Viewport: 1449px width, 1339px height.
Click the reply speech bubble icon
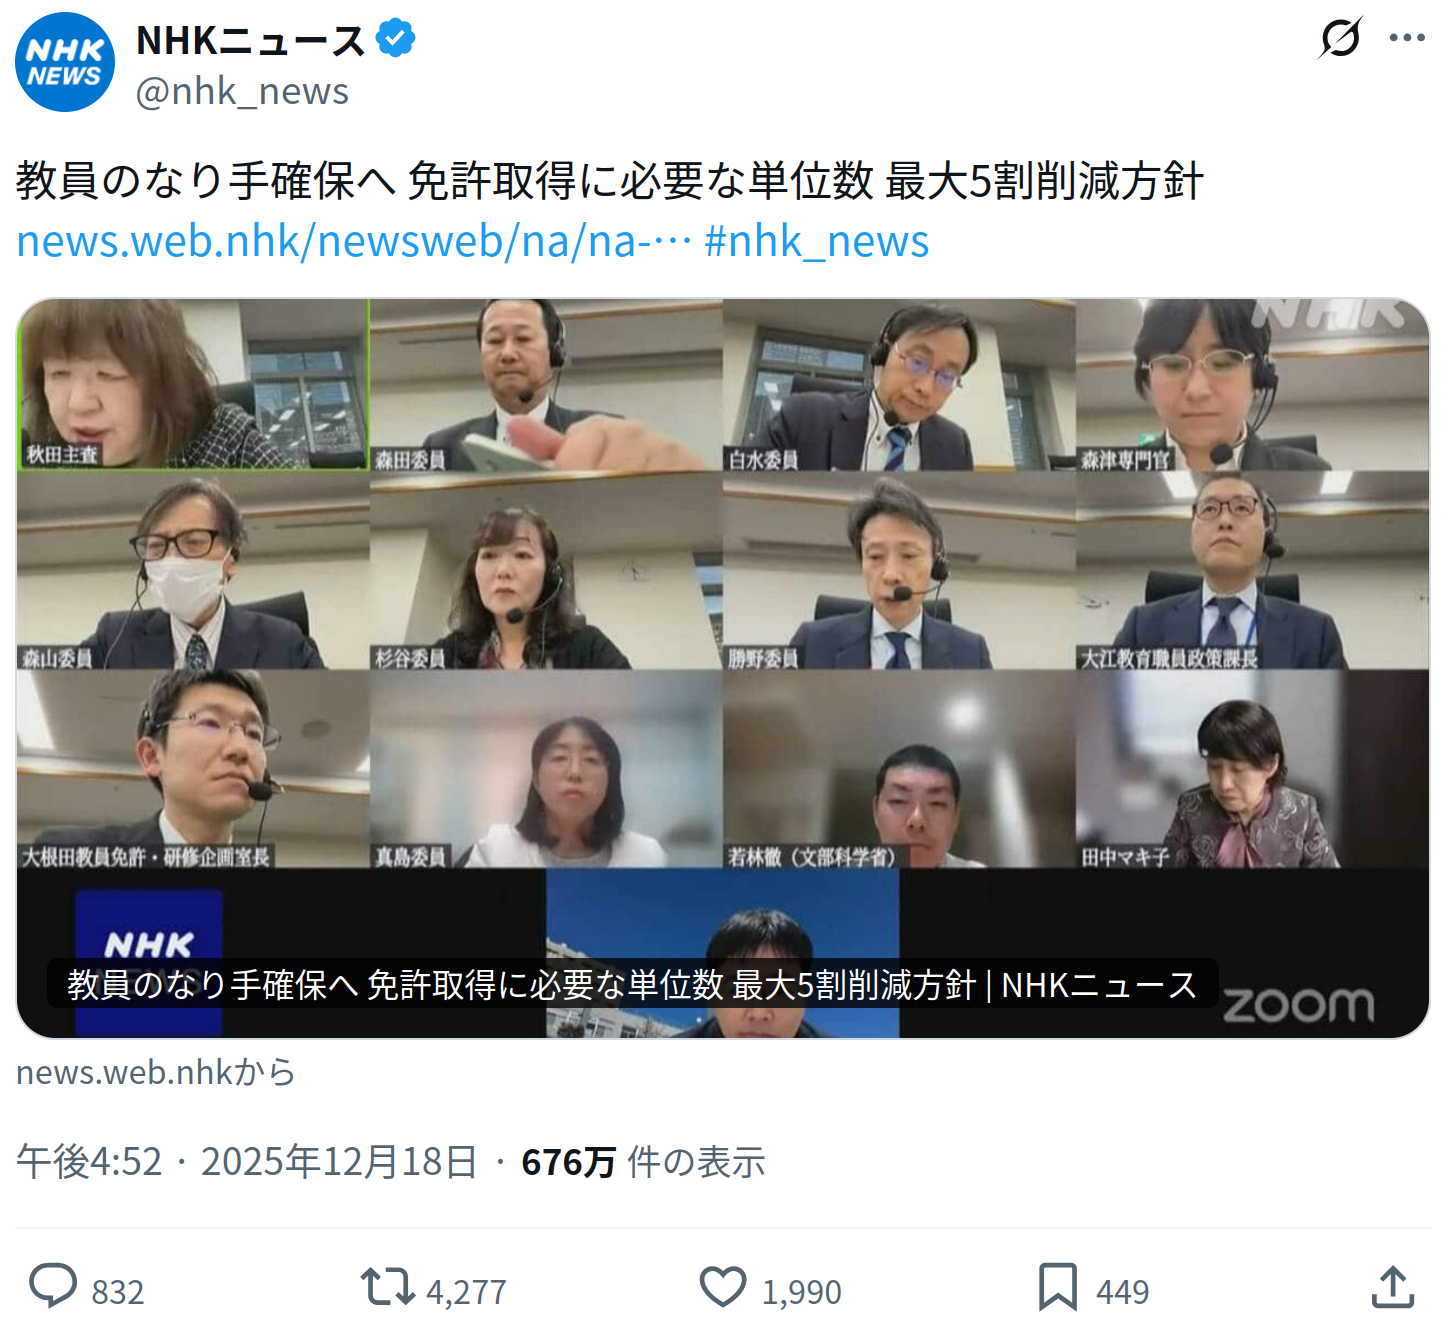tap(53, 1286)
